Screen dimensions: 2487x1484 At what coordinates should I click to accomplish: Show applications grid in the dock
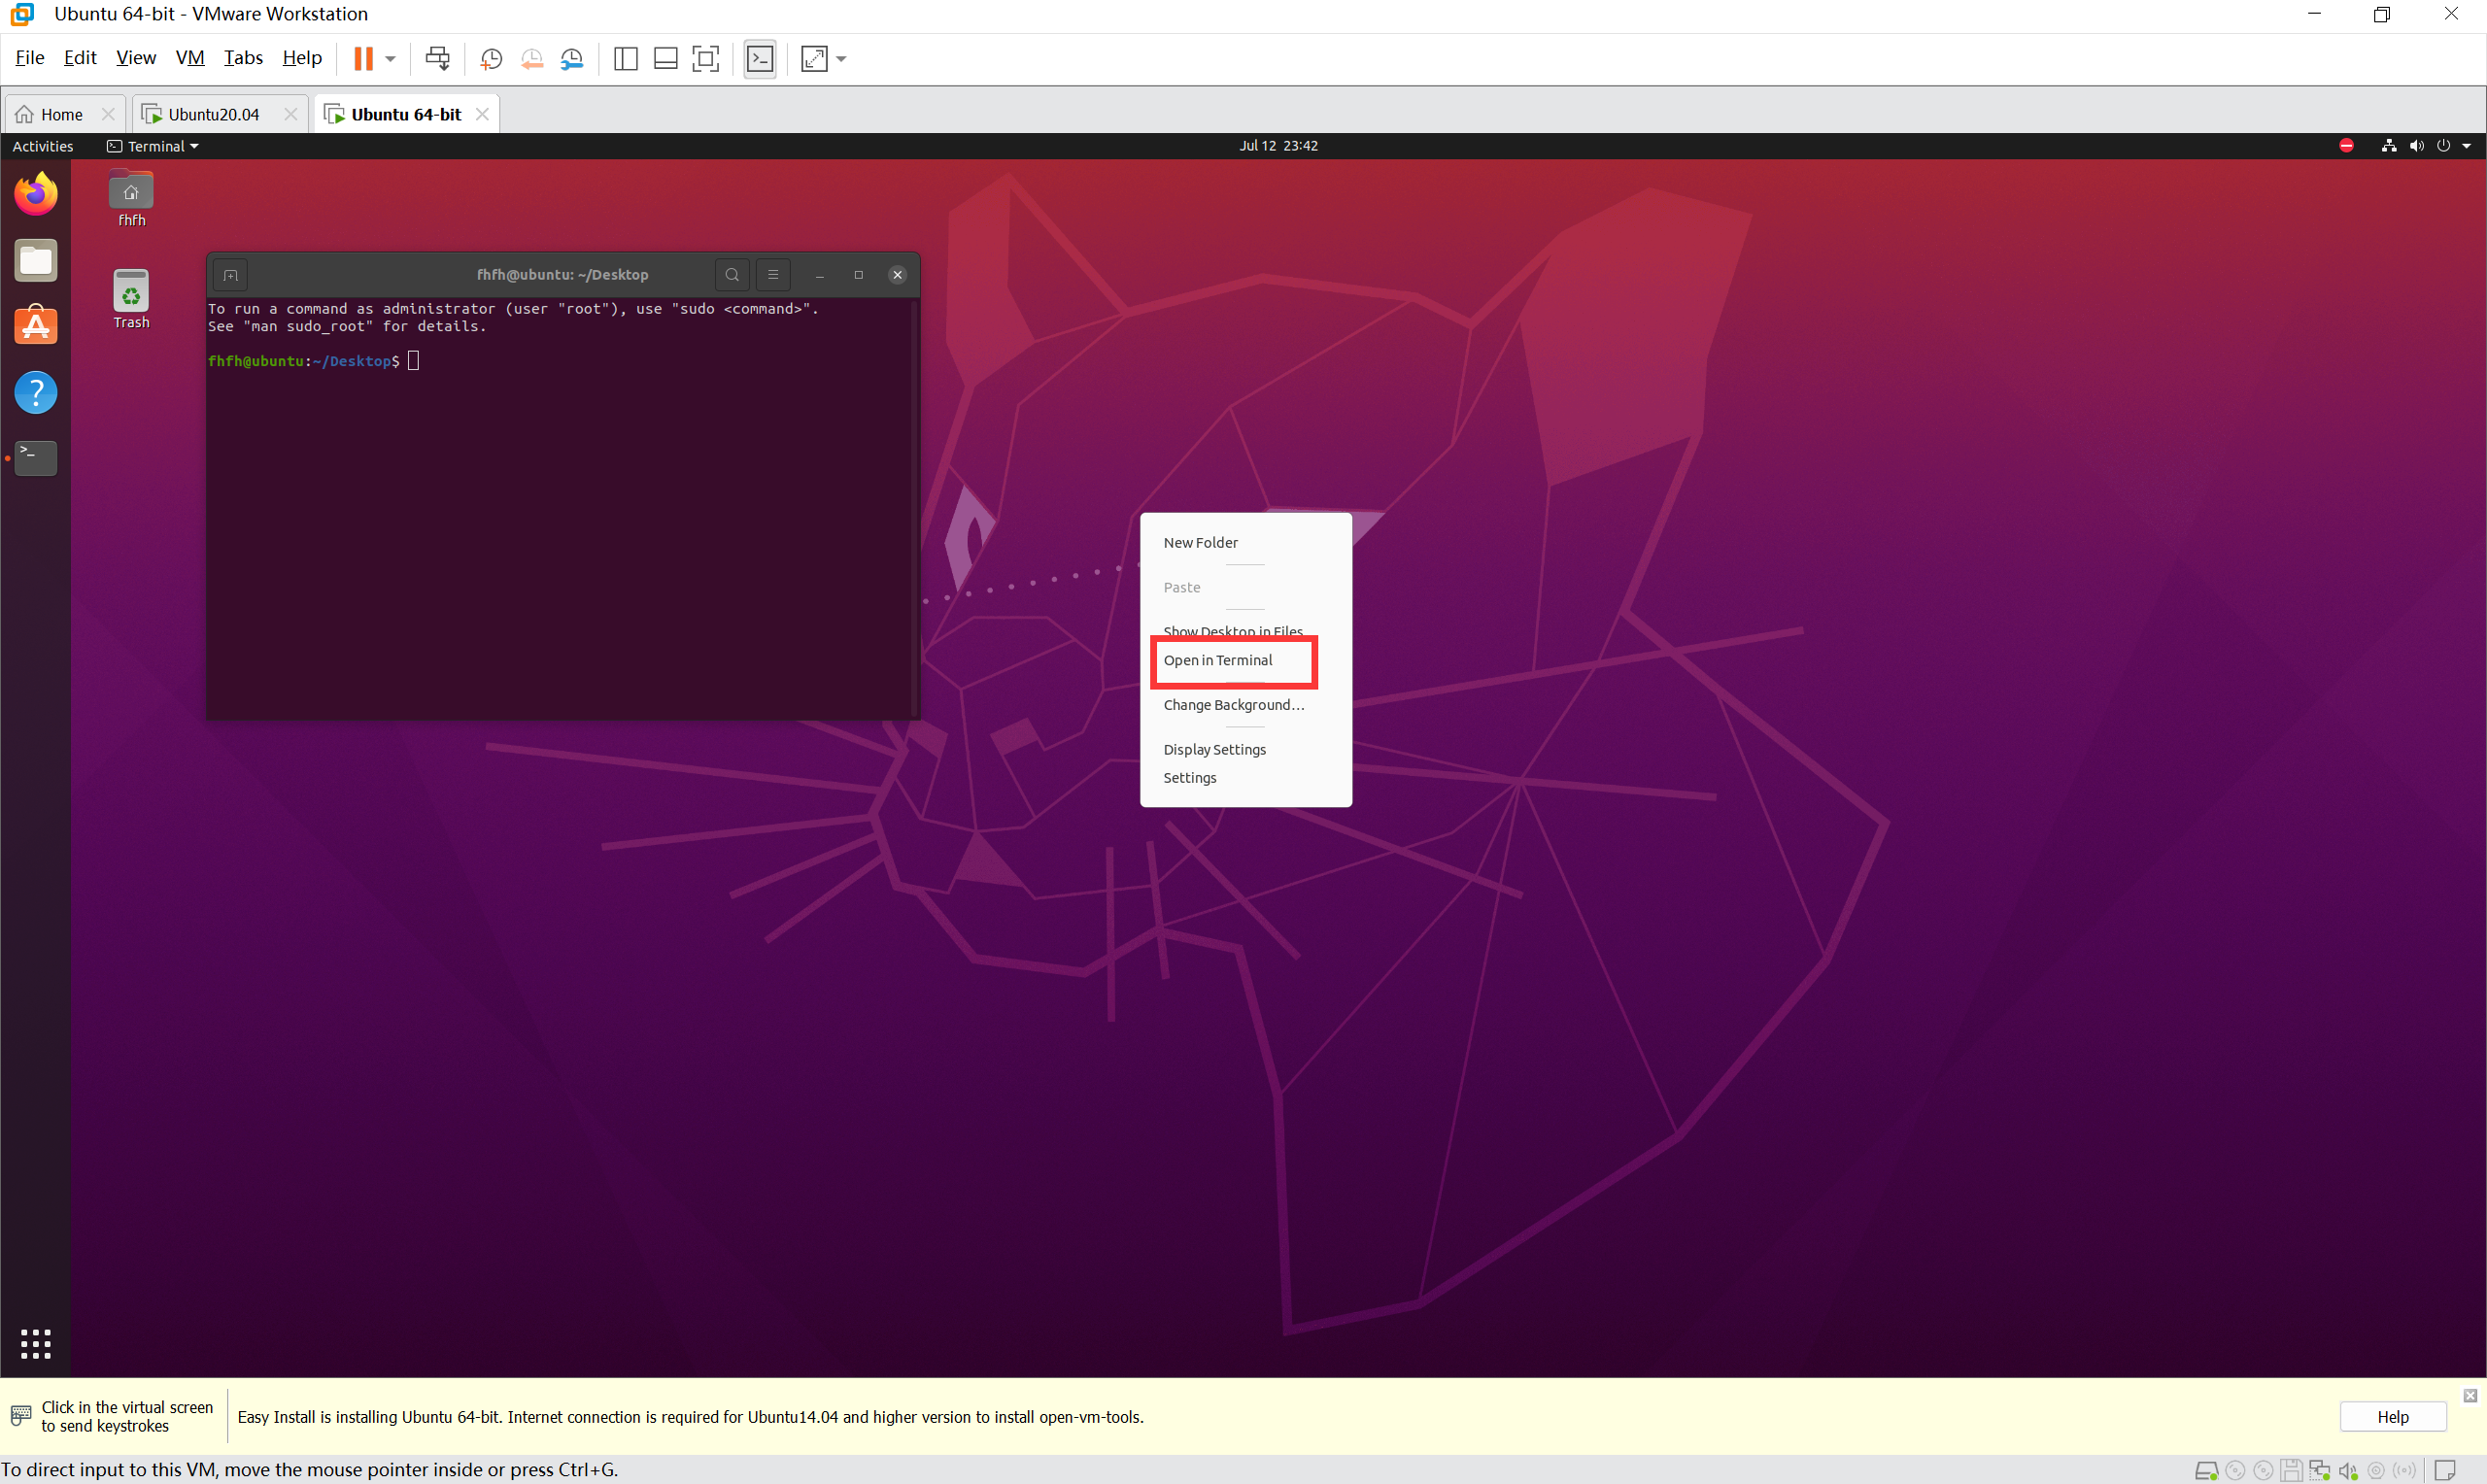[x=36, y=1343]
